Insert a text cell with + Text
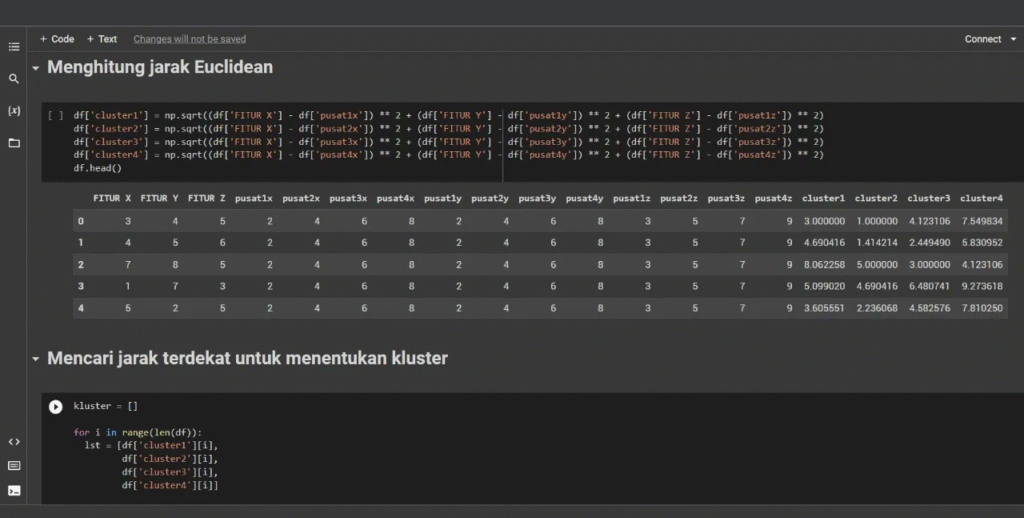Viewport: 1024px width, 518px height. click(102, 39)
